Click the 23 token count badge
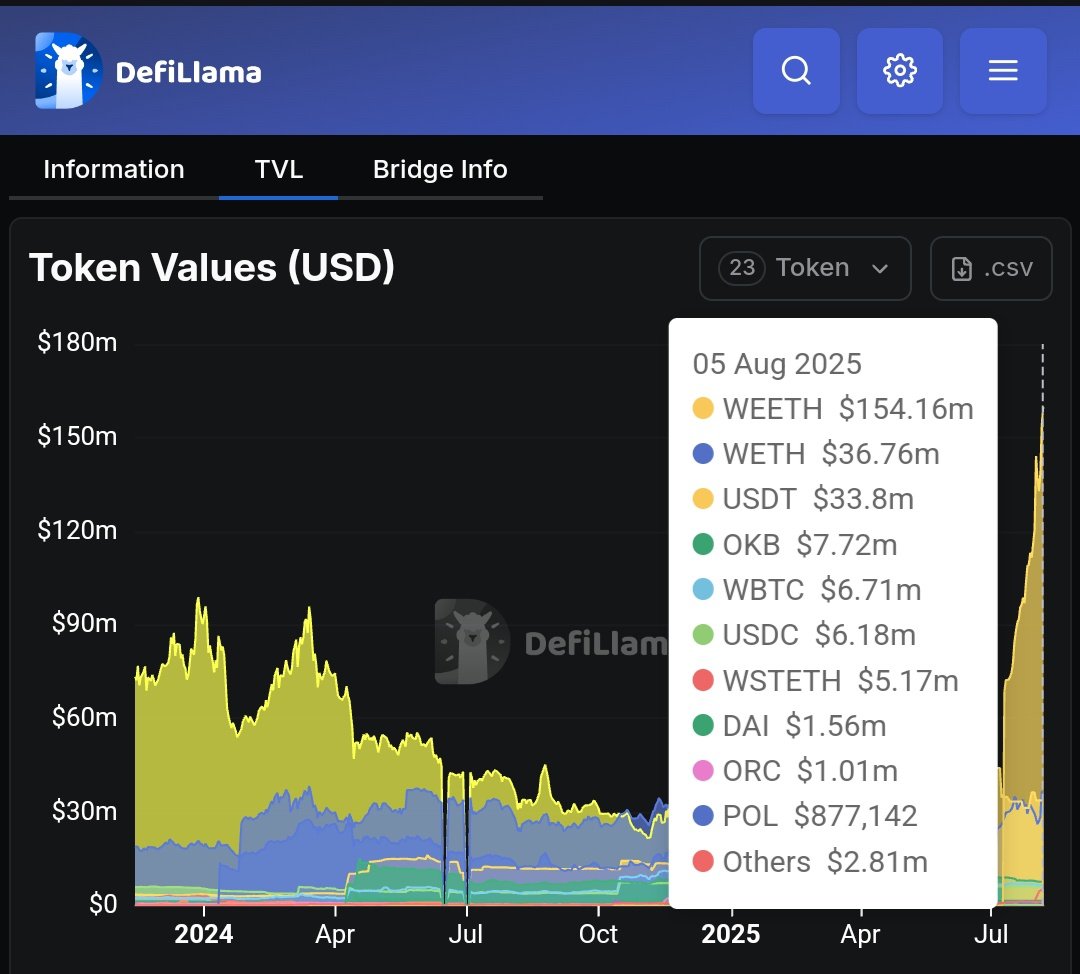The image size is (1080, 974). (742, 268)
